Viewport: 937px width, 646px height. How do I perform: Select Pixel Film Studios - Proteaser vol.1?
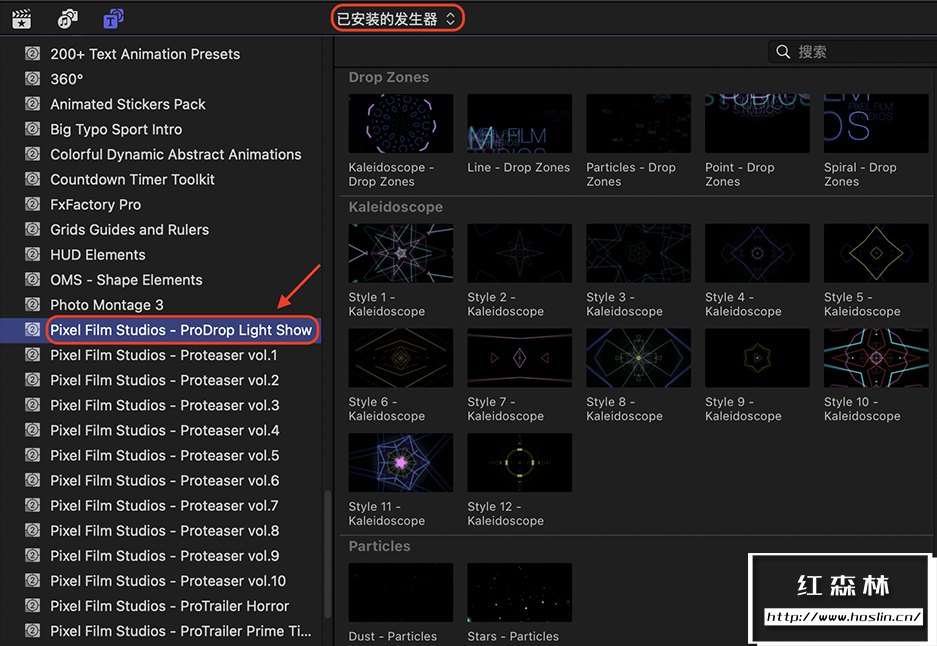click(x=164, y=355)
